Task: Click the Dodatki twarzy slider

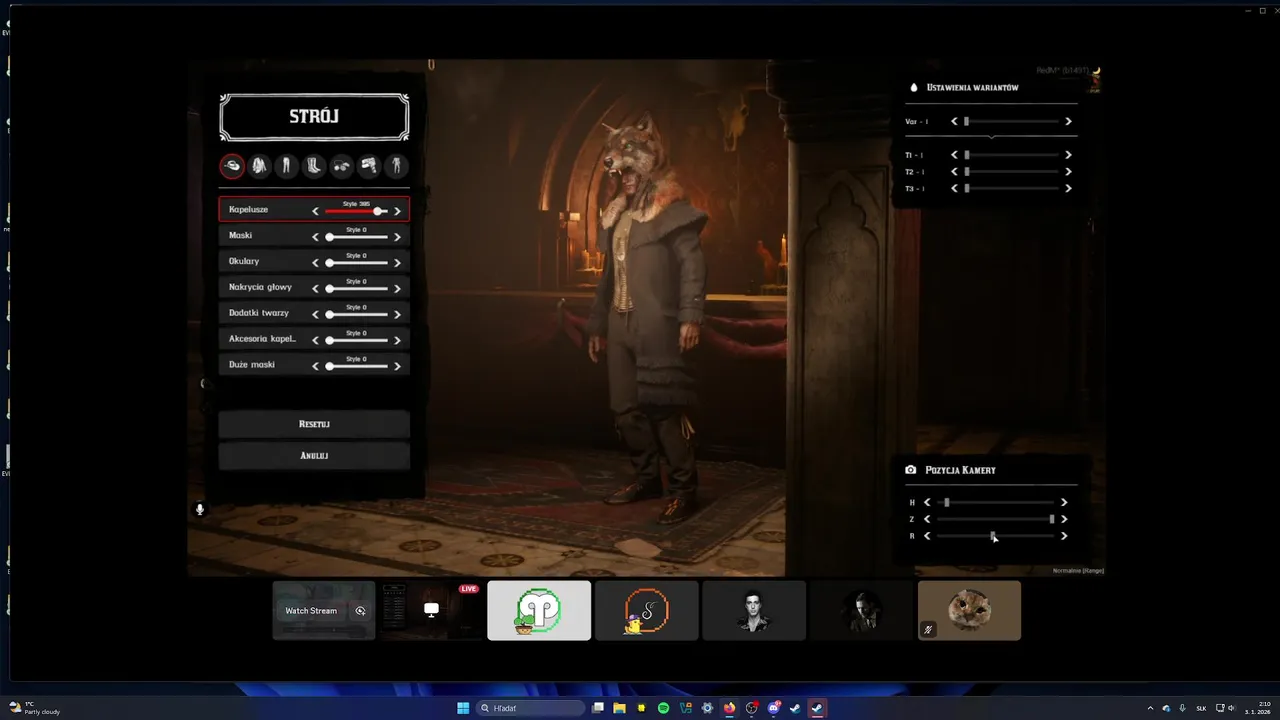Action: [357, 315]
